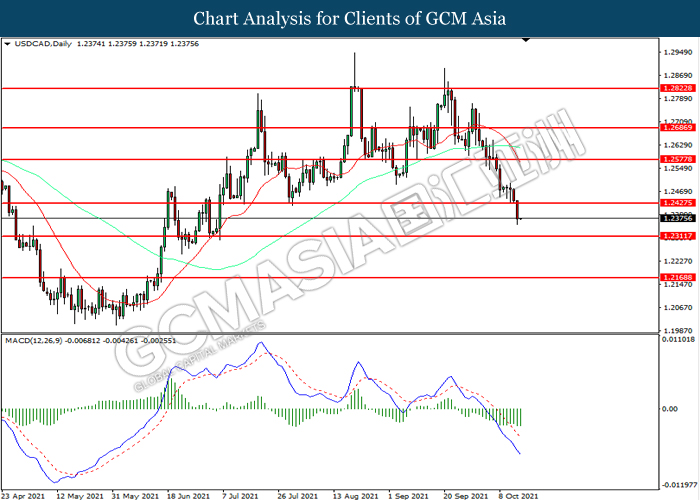Click the 1.24690 price axis value
This screenshot has width=700, height=500.
(x=678, y=192)
